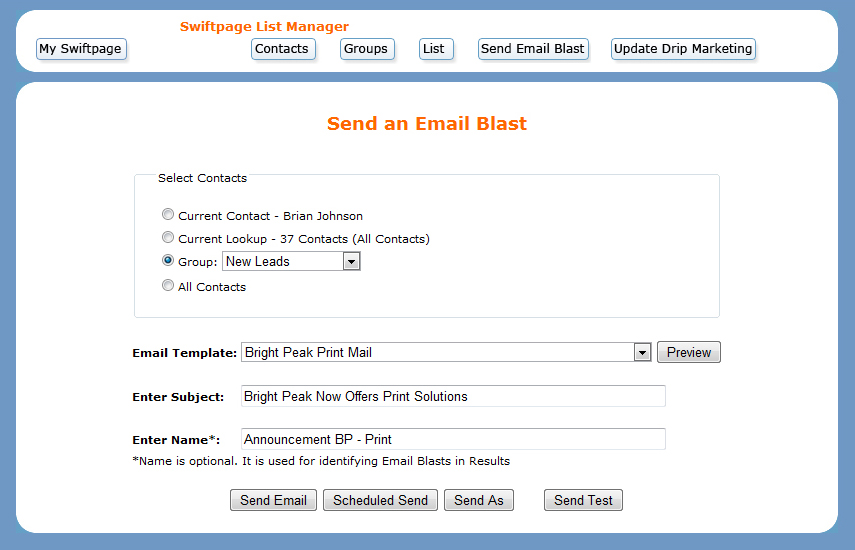The image size is (855, 550).
Task: Open Update Drip Marketing
Action: pyautogui.click(x=683, y=49)
